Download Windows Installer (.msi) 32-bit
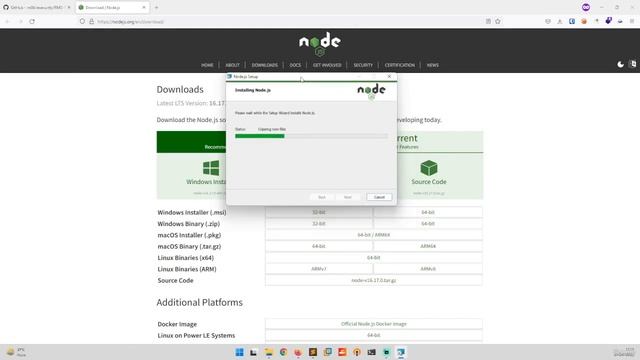Image resolution: width=640 pixels, height=360 pixels. pyautogui.click(x=319, y=212)
